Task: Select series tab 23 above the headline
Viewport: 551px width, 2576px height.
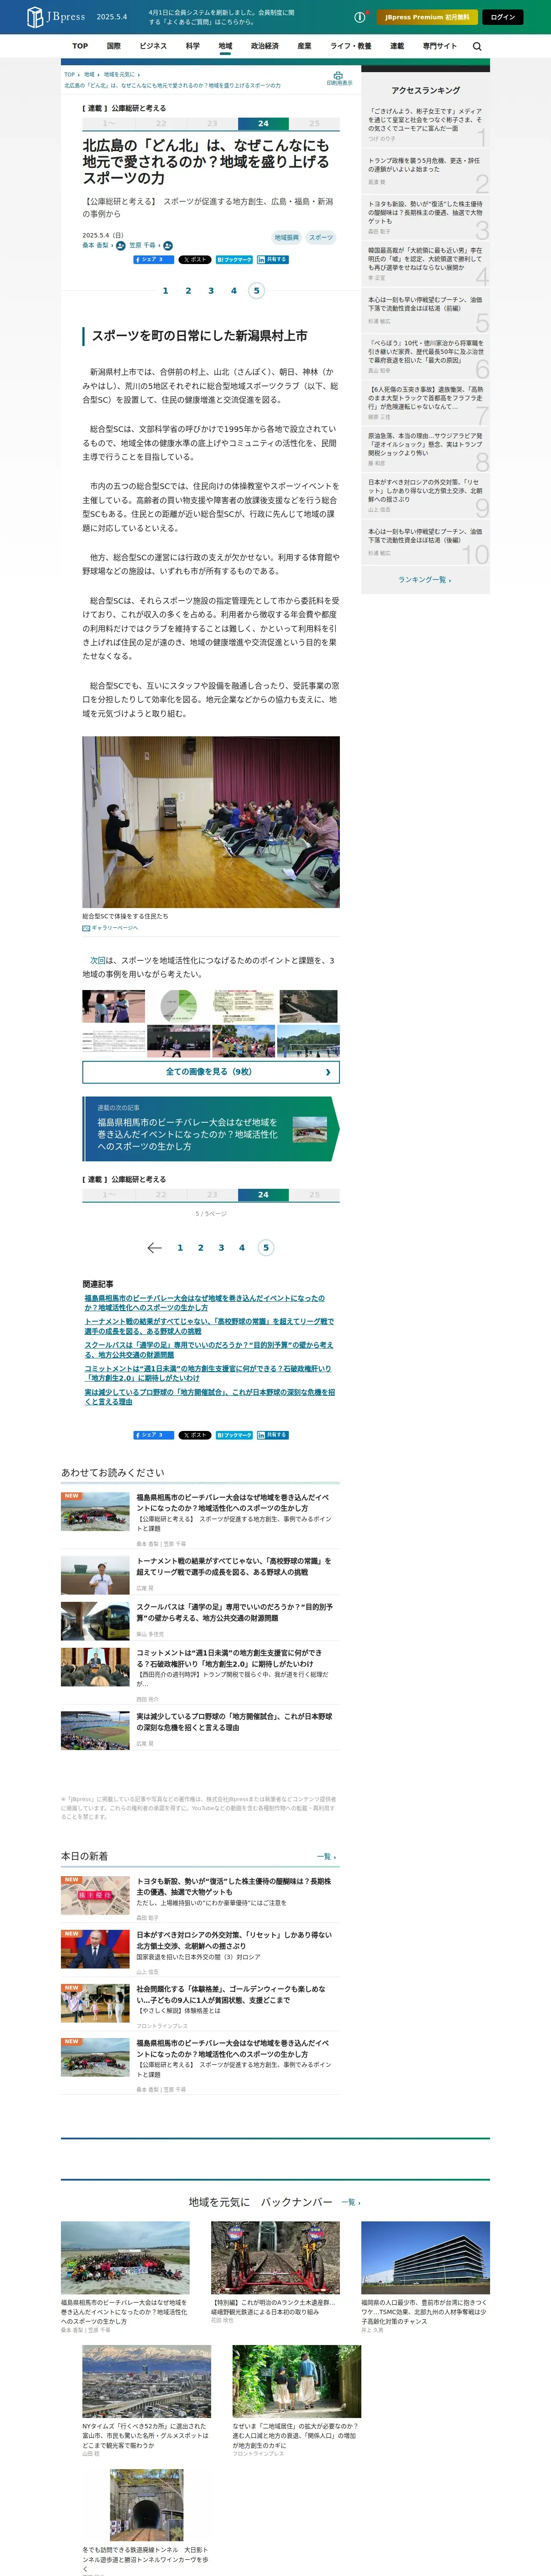Action: pyautogui.click(x=212, y=124)
